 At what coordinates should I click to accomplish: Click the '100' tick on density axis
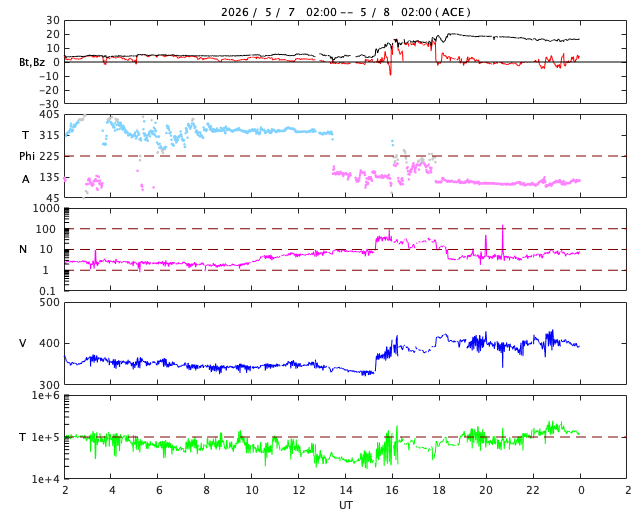[x=46, y=229]
